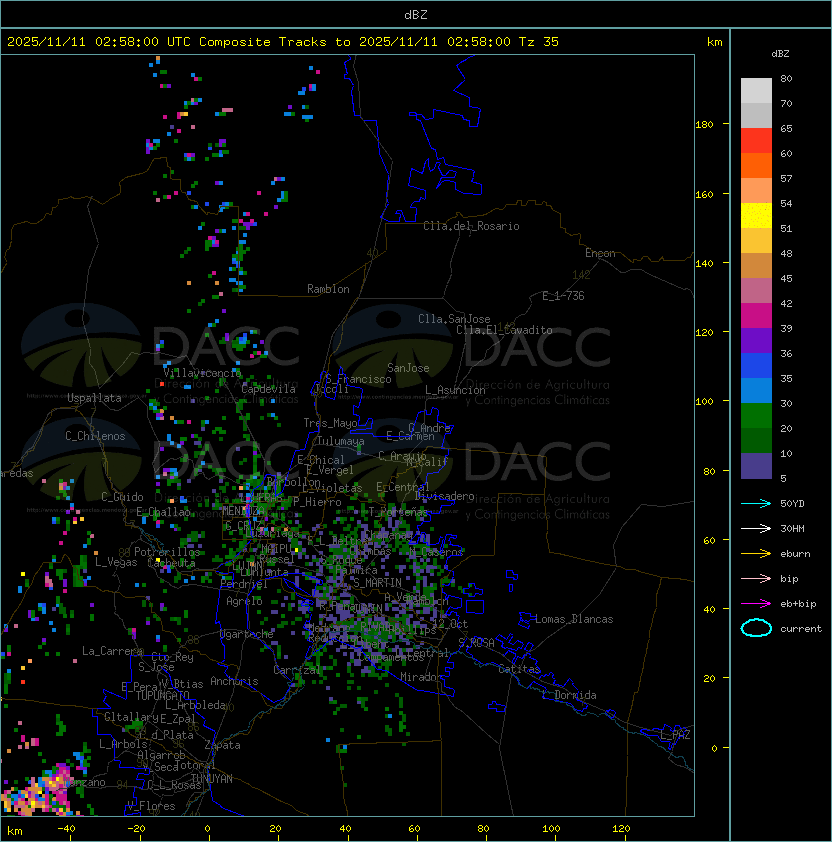Screen dimensions: 832x842
Task: Click the 'La_Carrera' map label
Action: point(112,651)
